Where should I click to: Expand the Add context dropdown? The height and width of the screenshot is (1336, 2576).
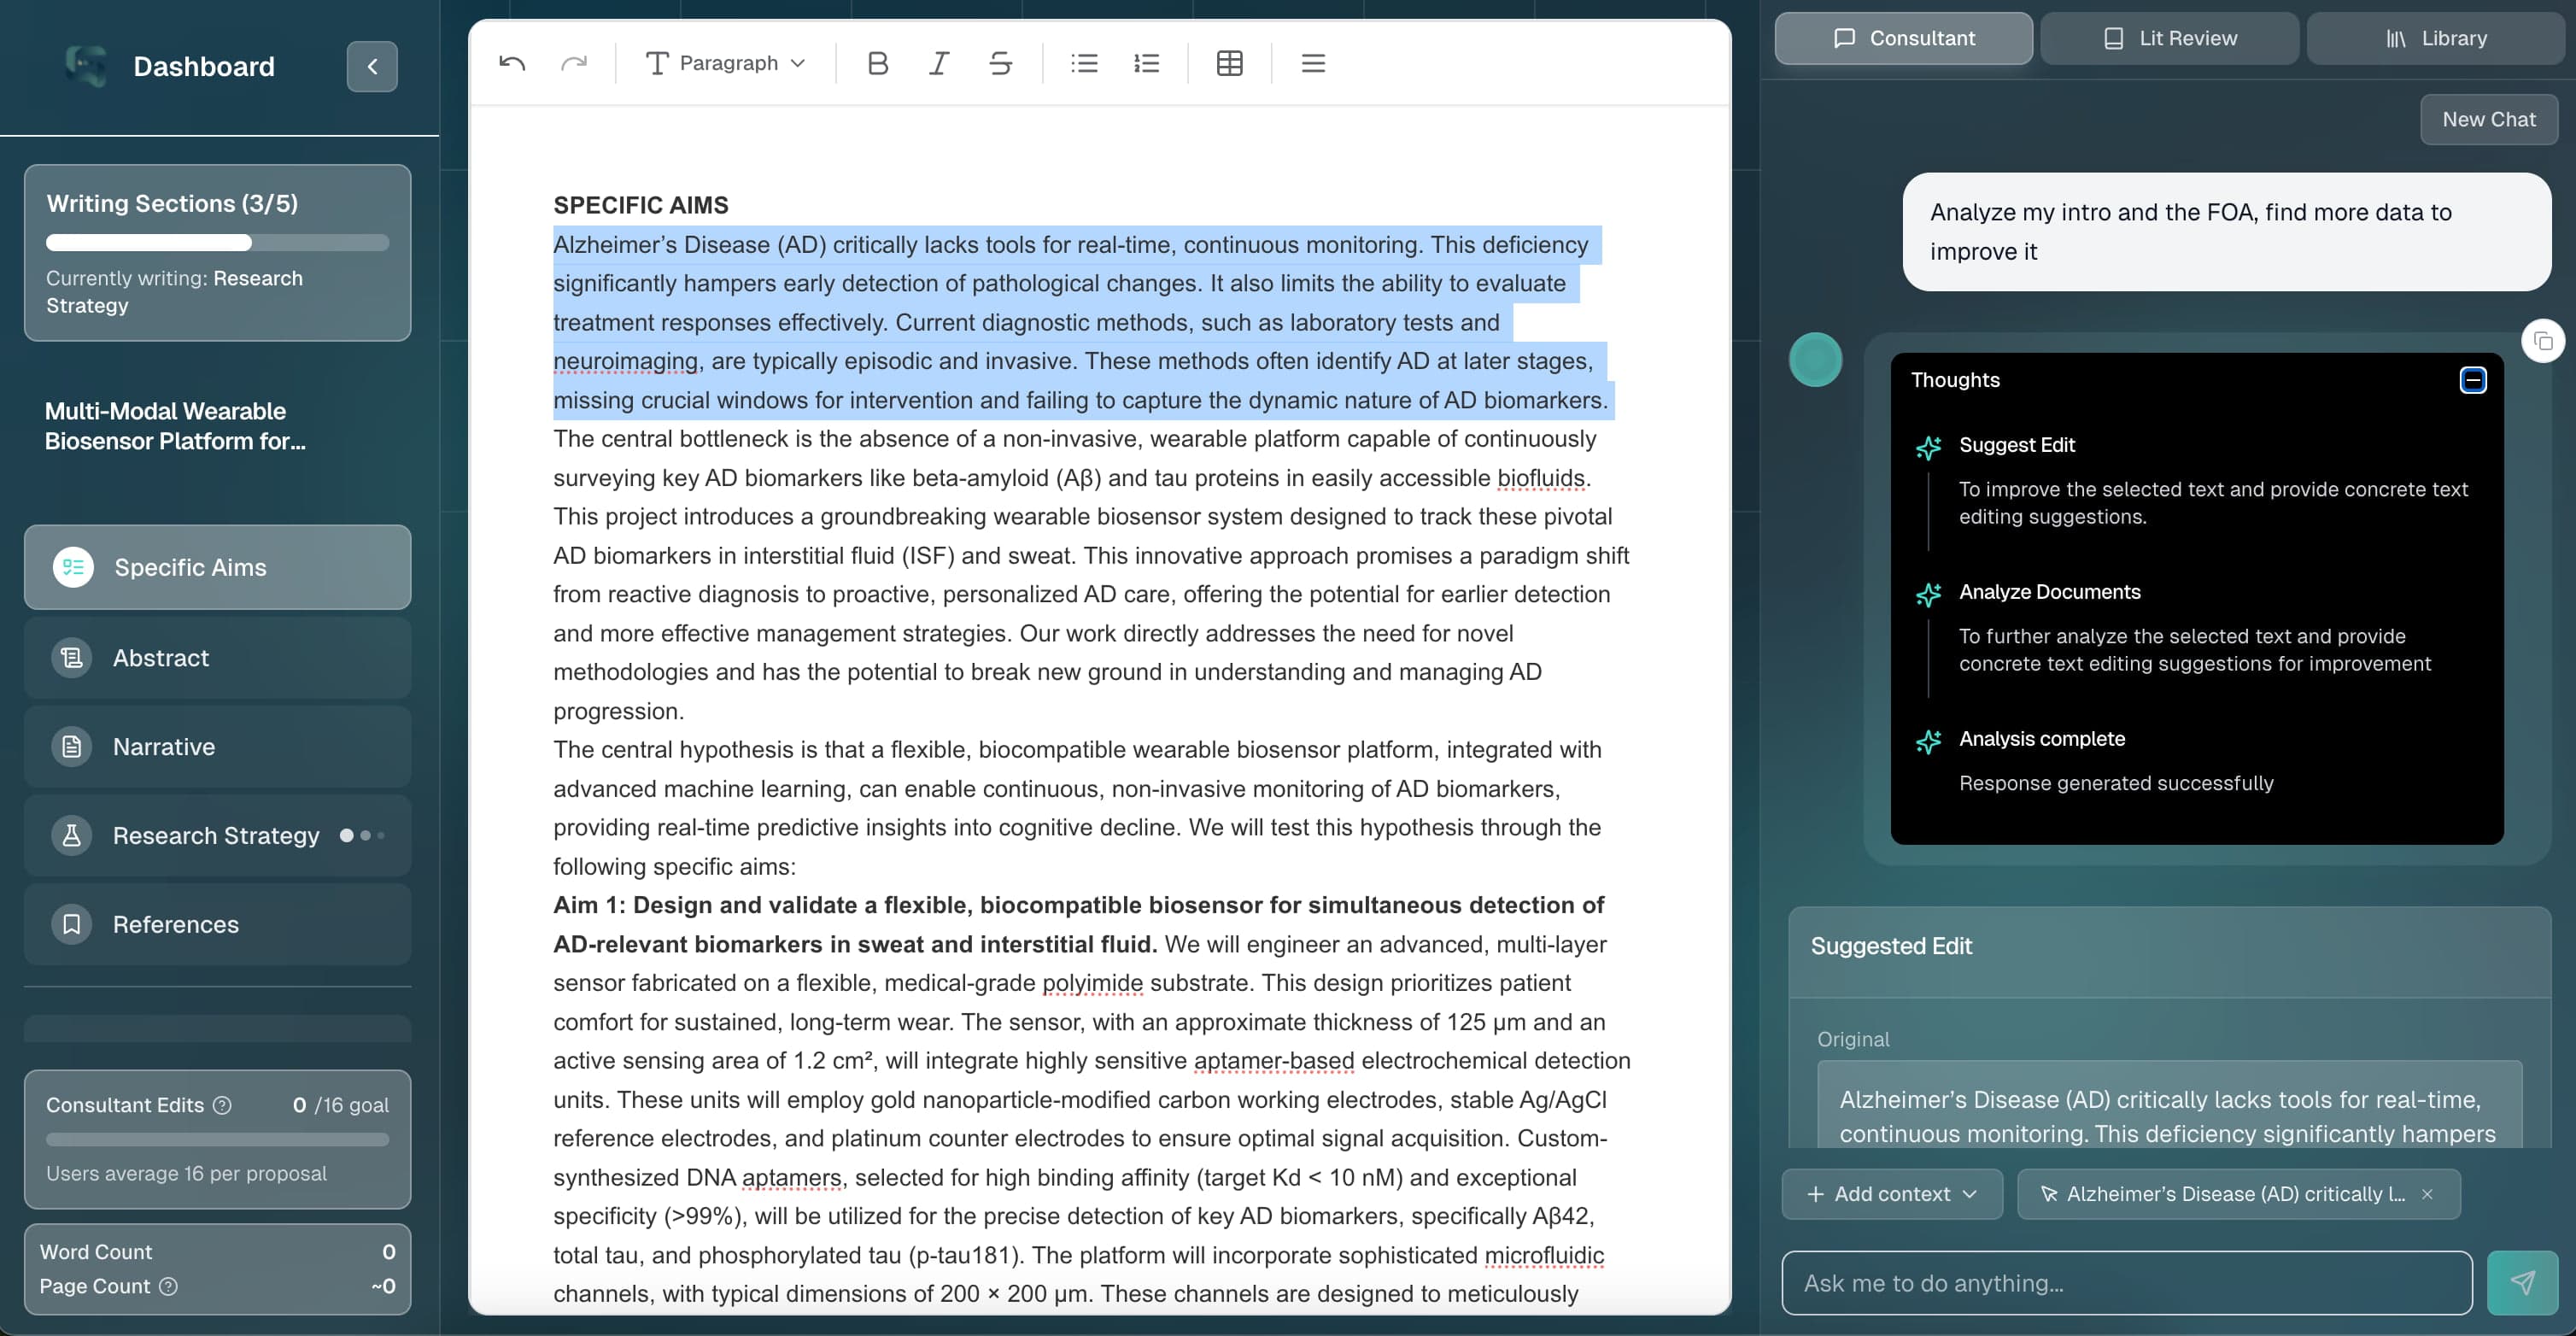click(x=1891, y=1194)
